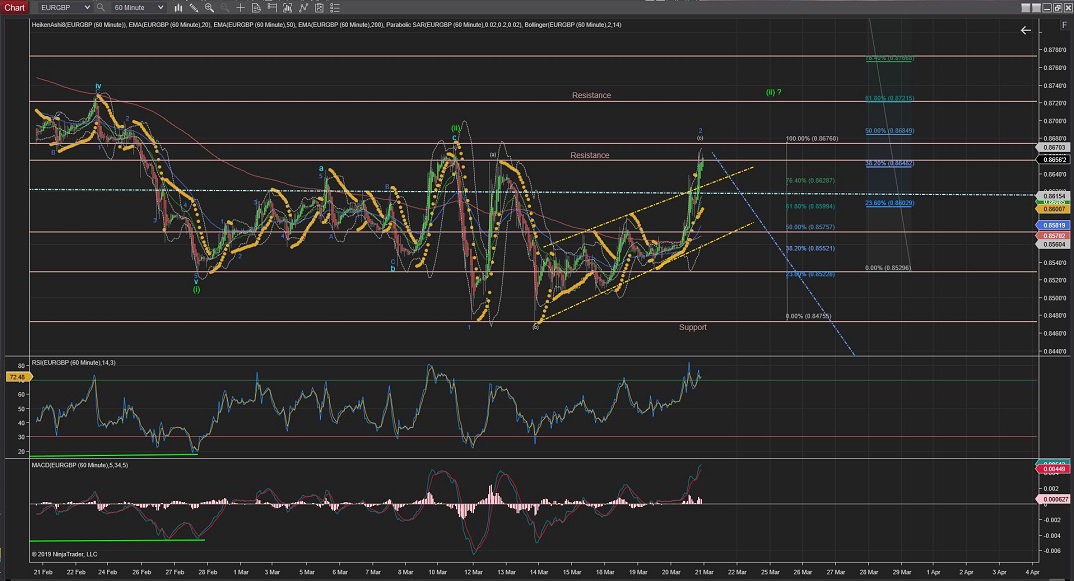Expand the EURGBP instrument dropdown
Image resolution: width=1074 pixels, height=581 pixels.
[87, 8]
